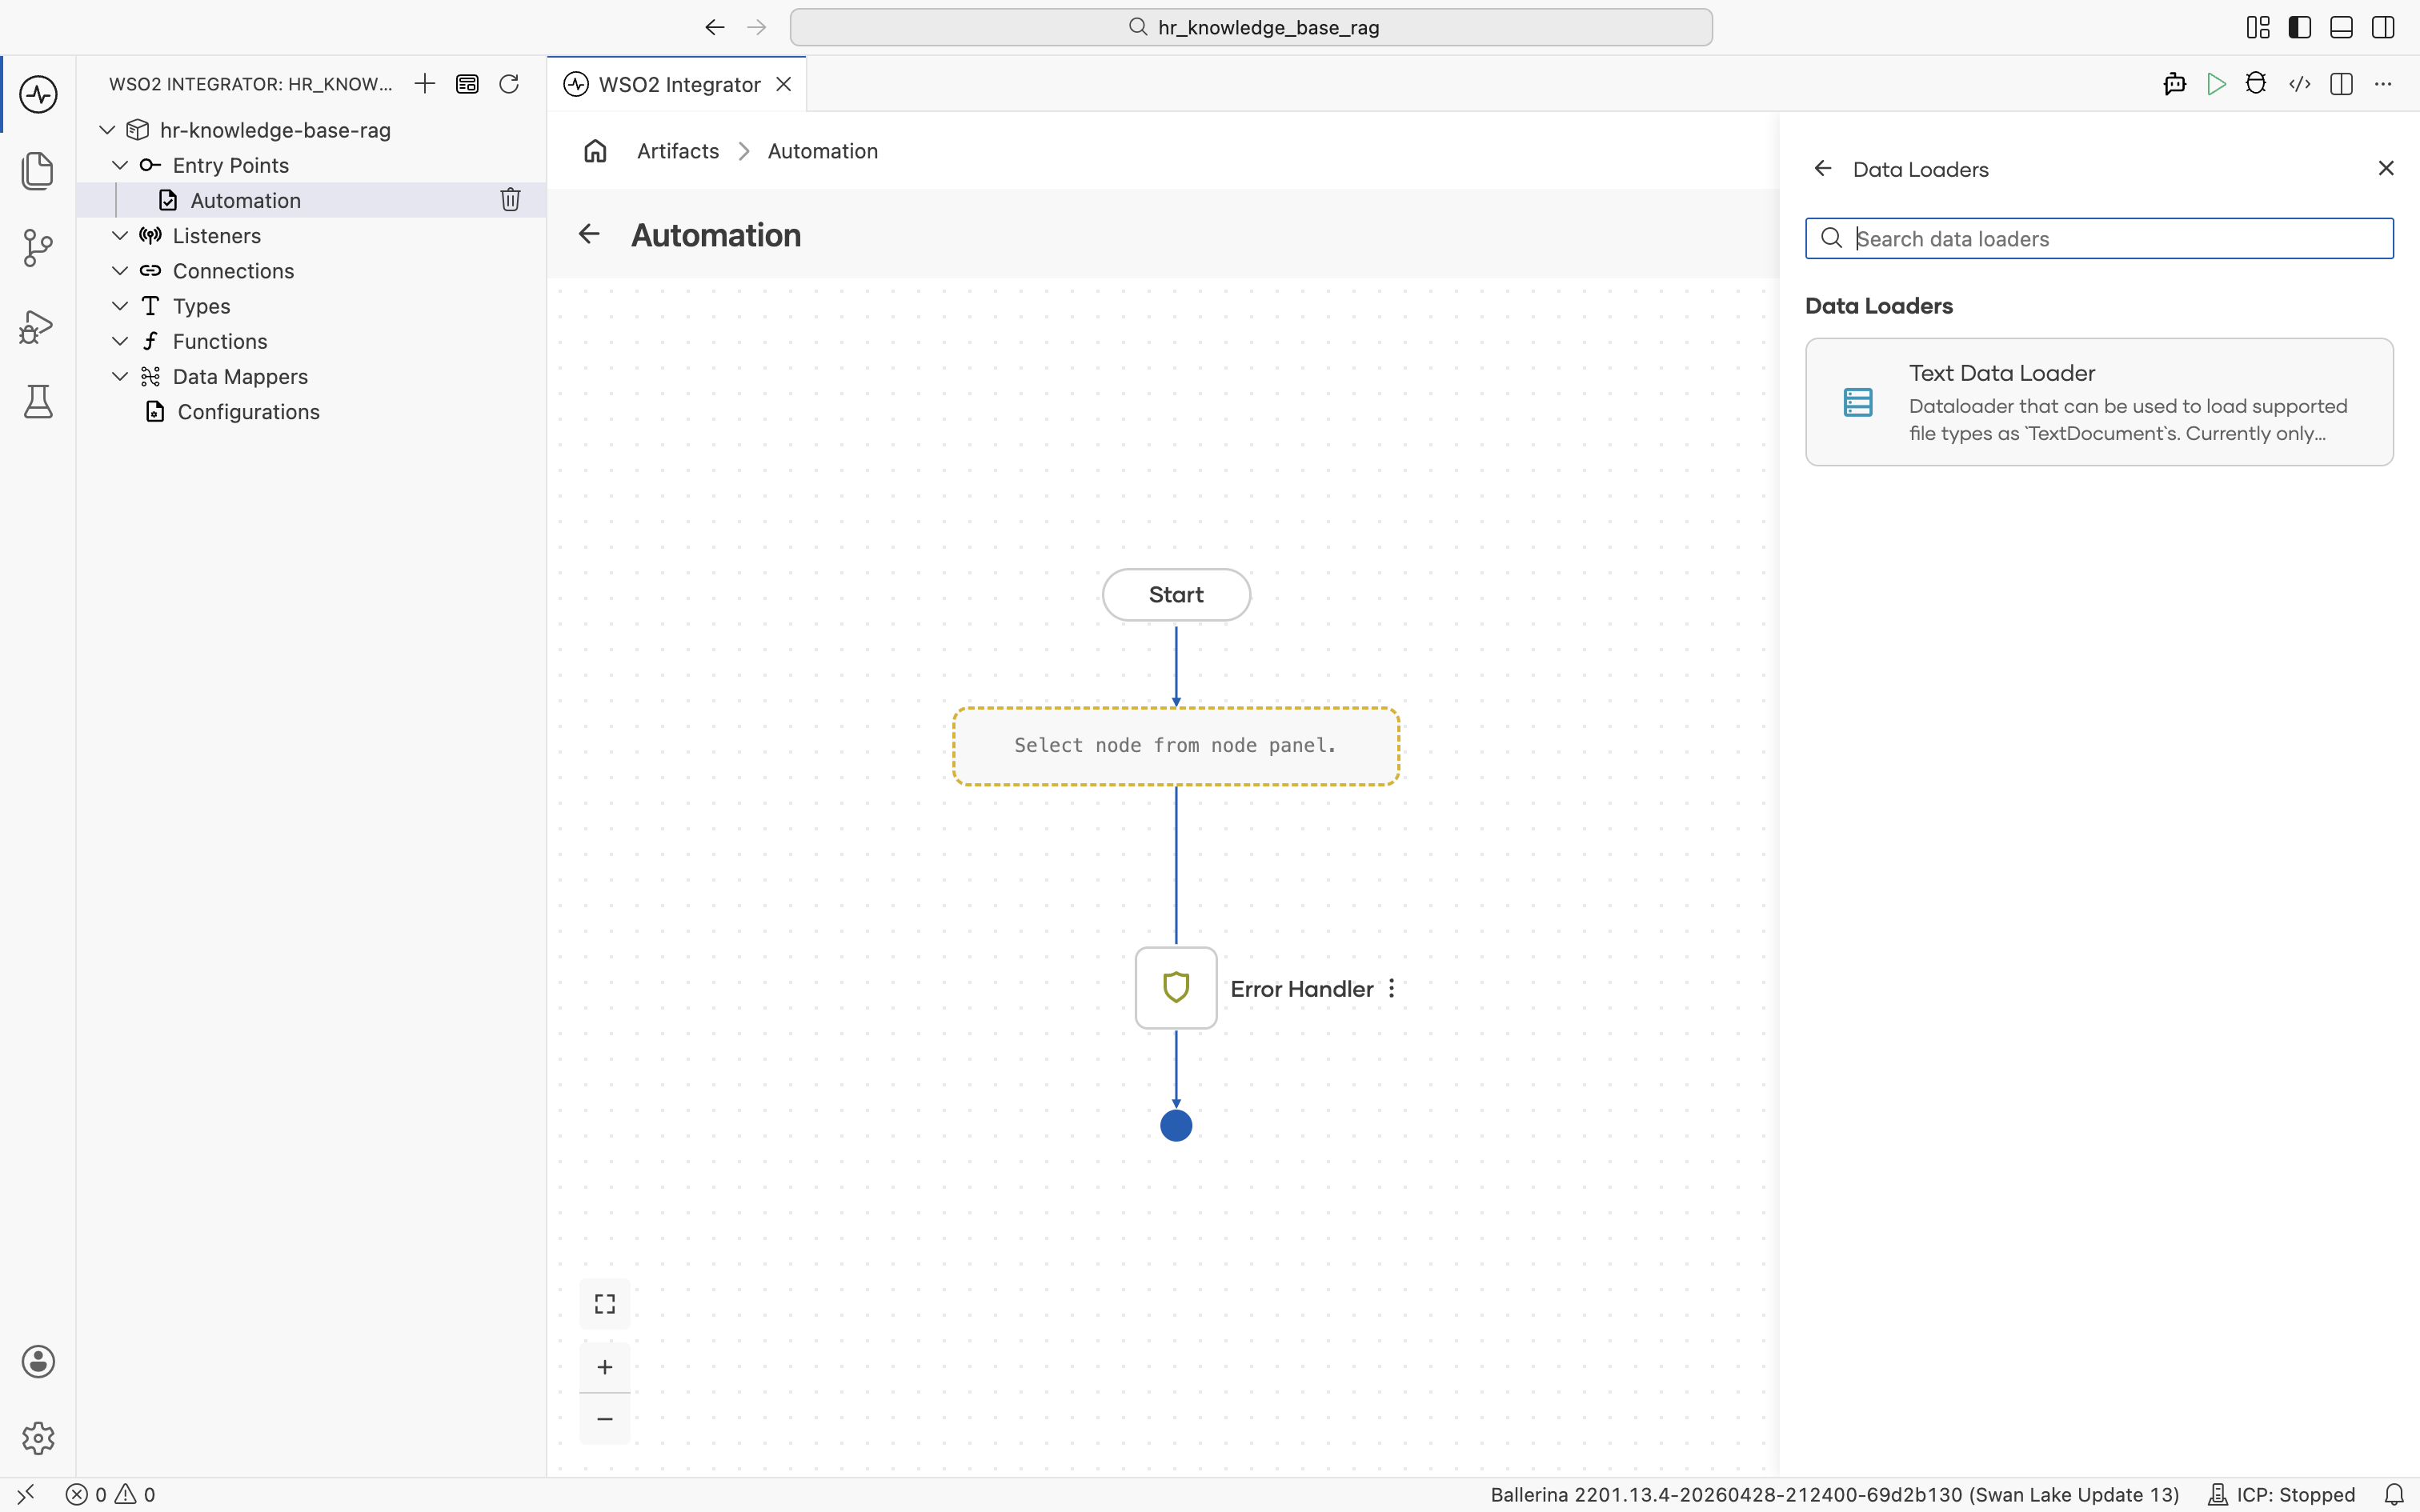Go back from the Data Loaders panel
The height and width of the screenshot is (1512, 2420).
(x=1823, y=169)
